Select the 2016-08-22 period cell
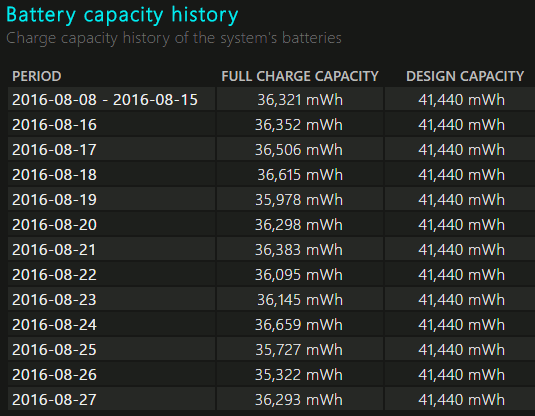535x416 pixels. (x=112, y=274)
